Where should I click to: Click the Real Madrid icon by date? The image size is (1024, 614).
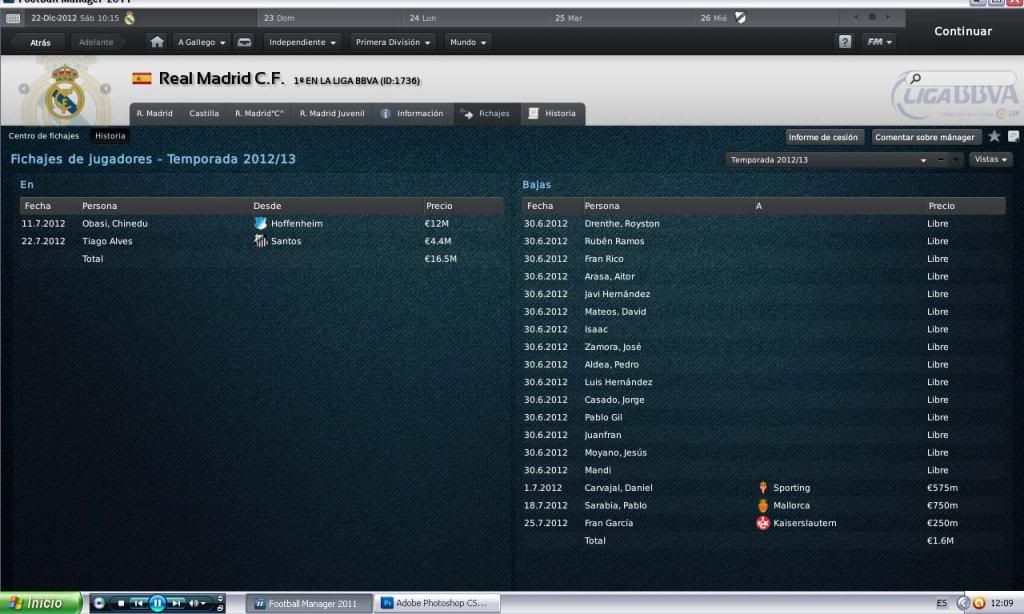[x=129, y=18]
